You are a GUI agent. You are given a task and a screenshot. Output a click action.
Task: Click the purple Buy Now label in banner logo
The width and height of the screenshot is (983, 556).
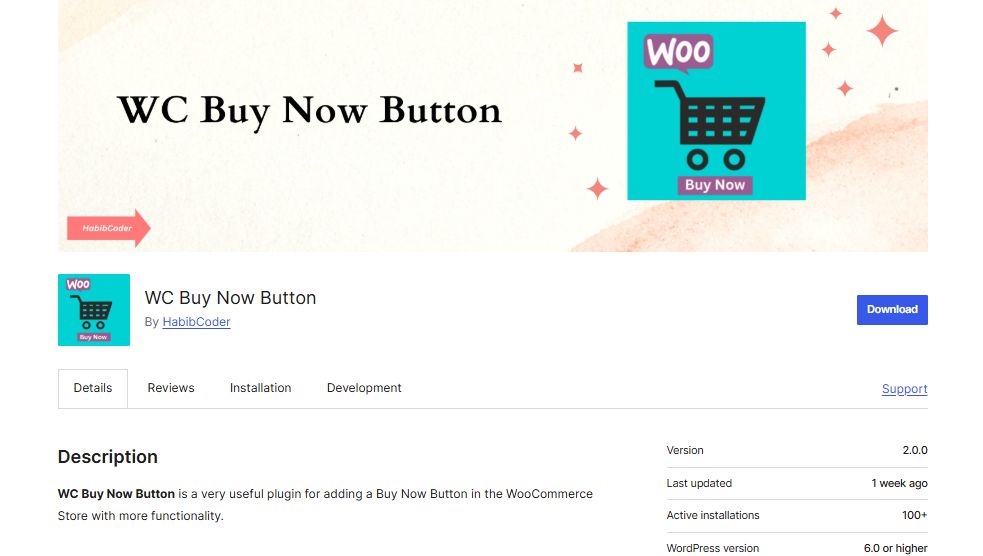(715, 185)
